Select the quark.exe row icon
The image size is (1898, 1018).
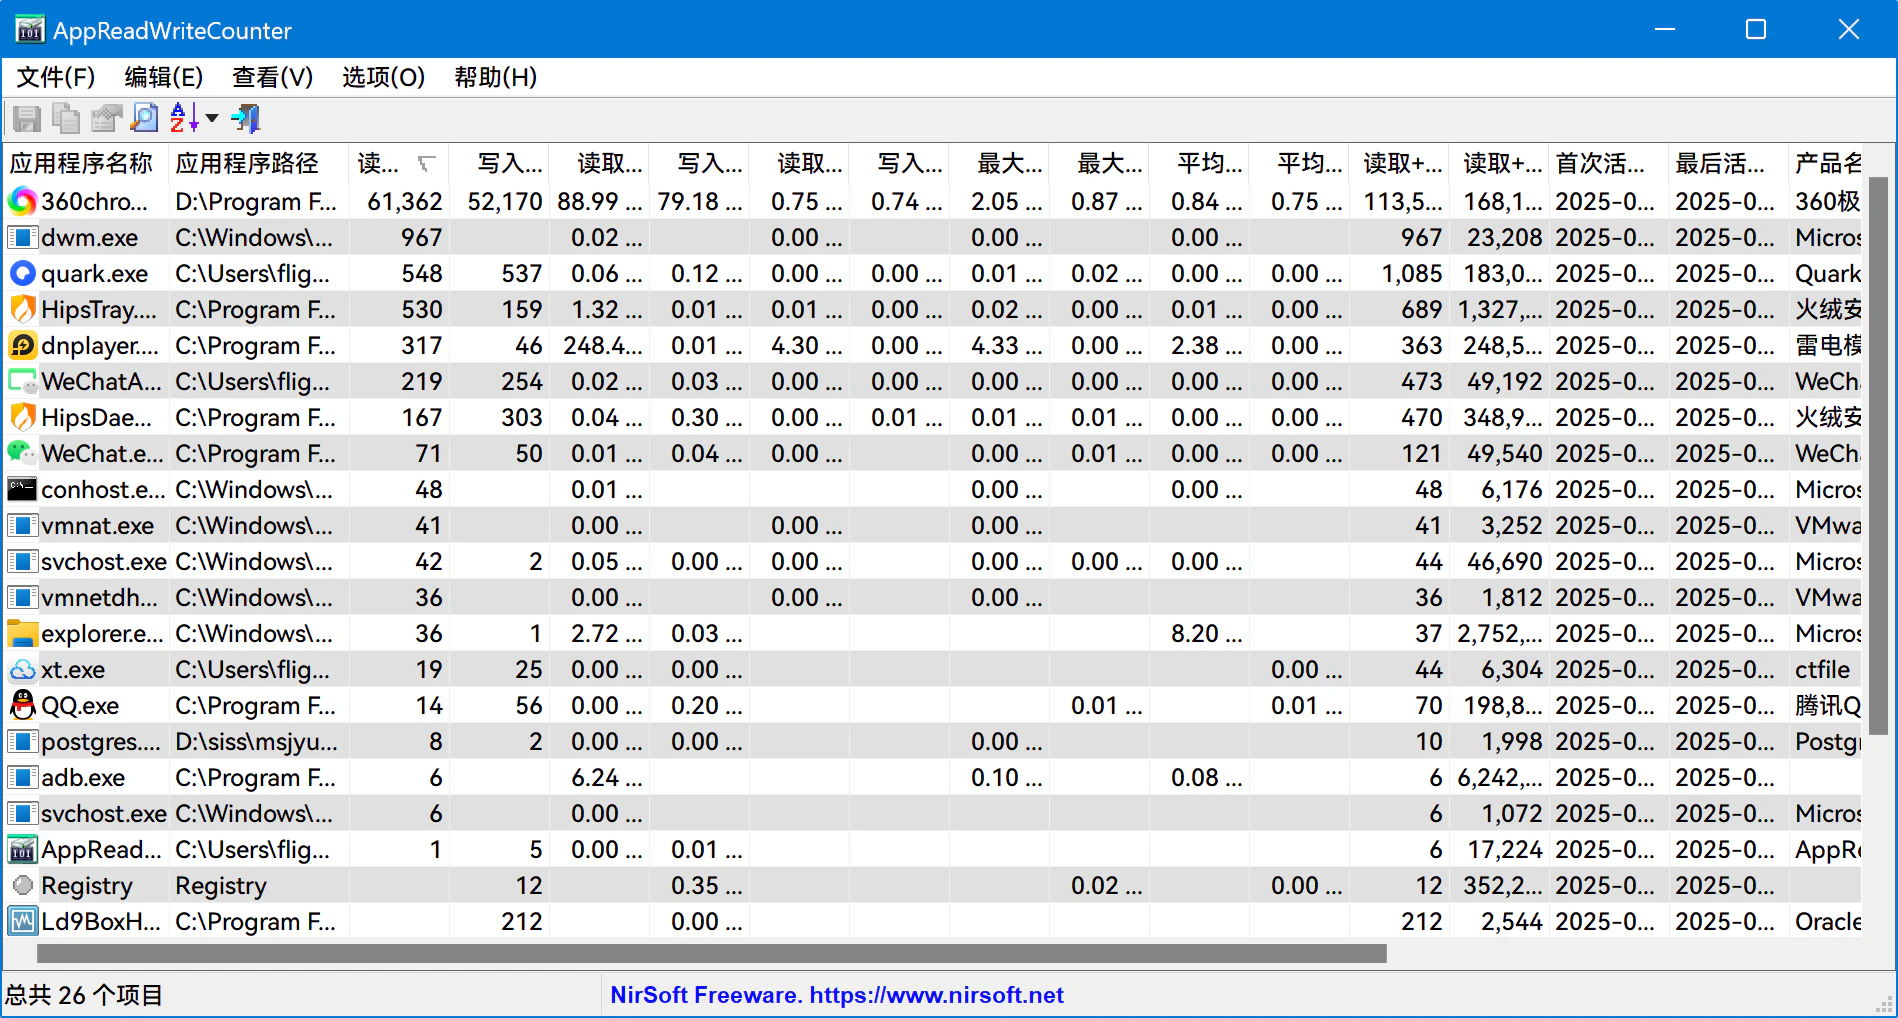click(22, 274)
